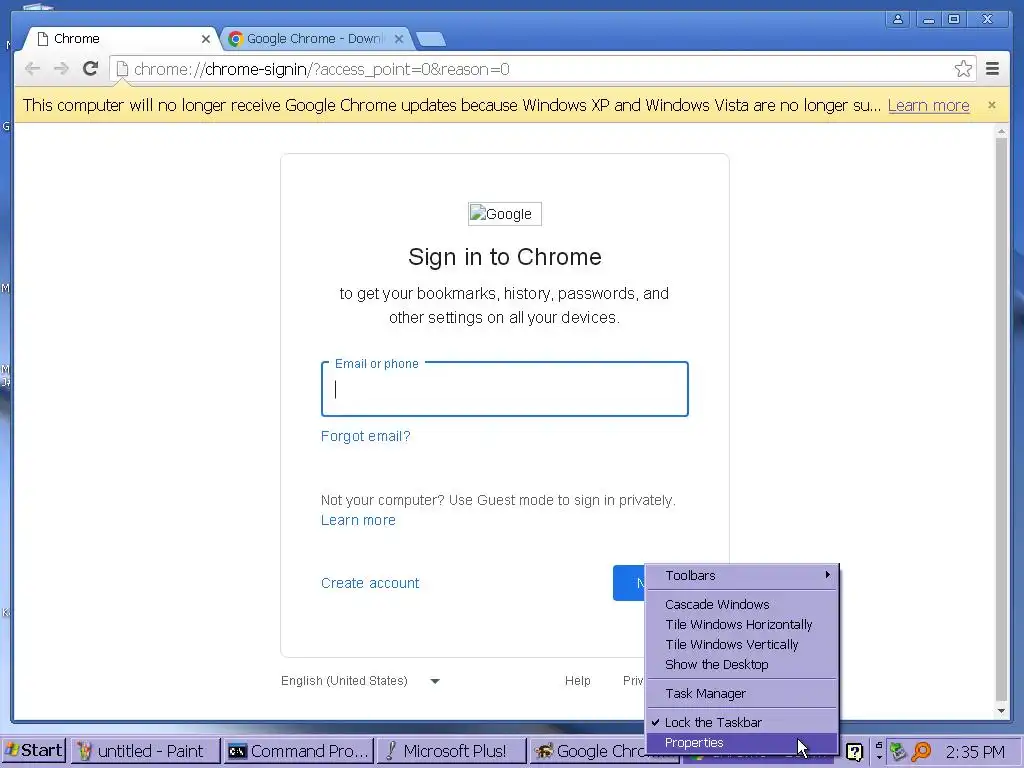1024x768 pixels.
Task: Bookmark this page with the star icon
Action: (x=963, y=69)
